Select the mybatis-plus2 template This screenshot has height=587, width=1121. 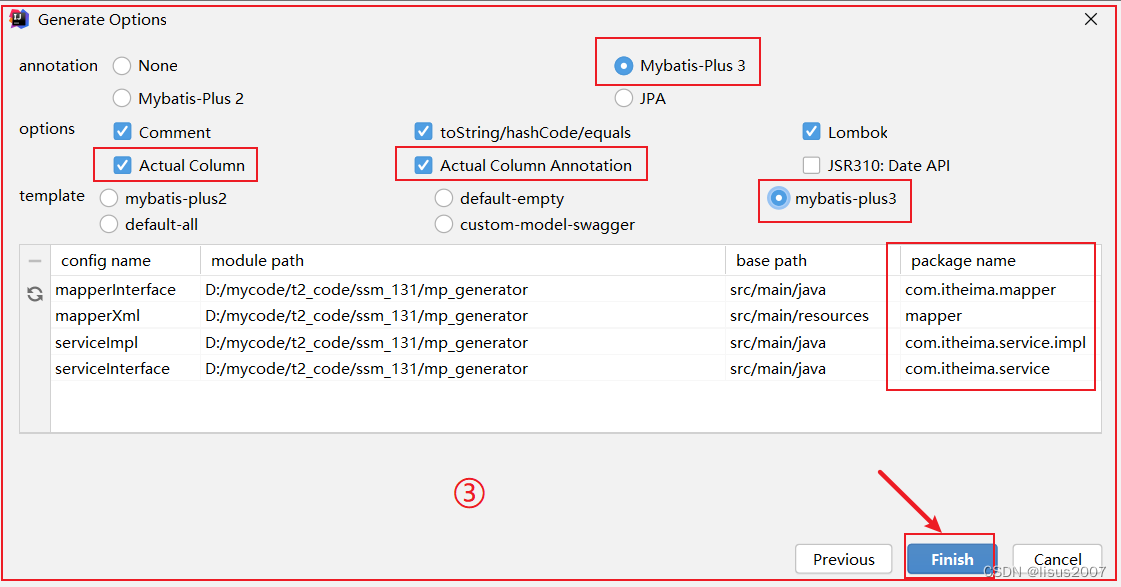pos(109,198)
